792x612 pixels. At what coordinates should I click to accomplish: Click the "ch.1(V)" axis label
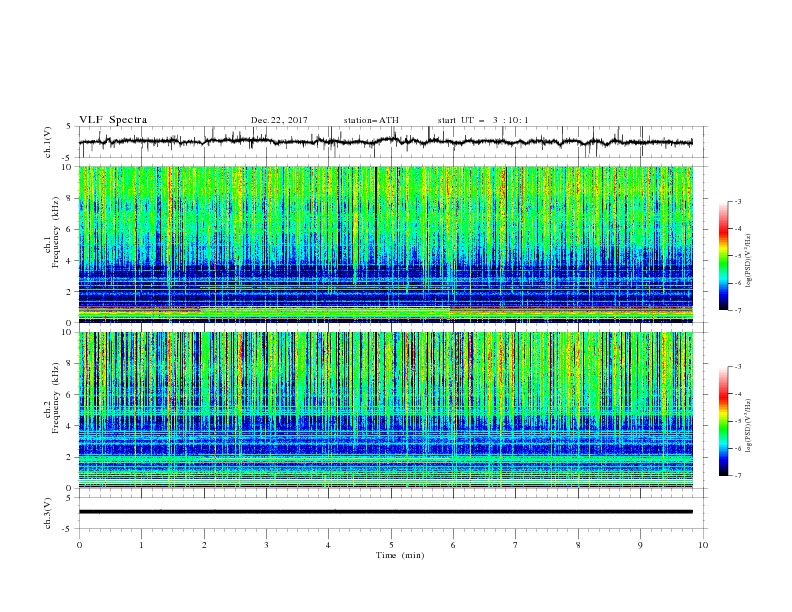coord(48,142)
